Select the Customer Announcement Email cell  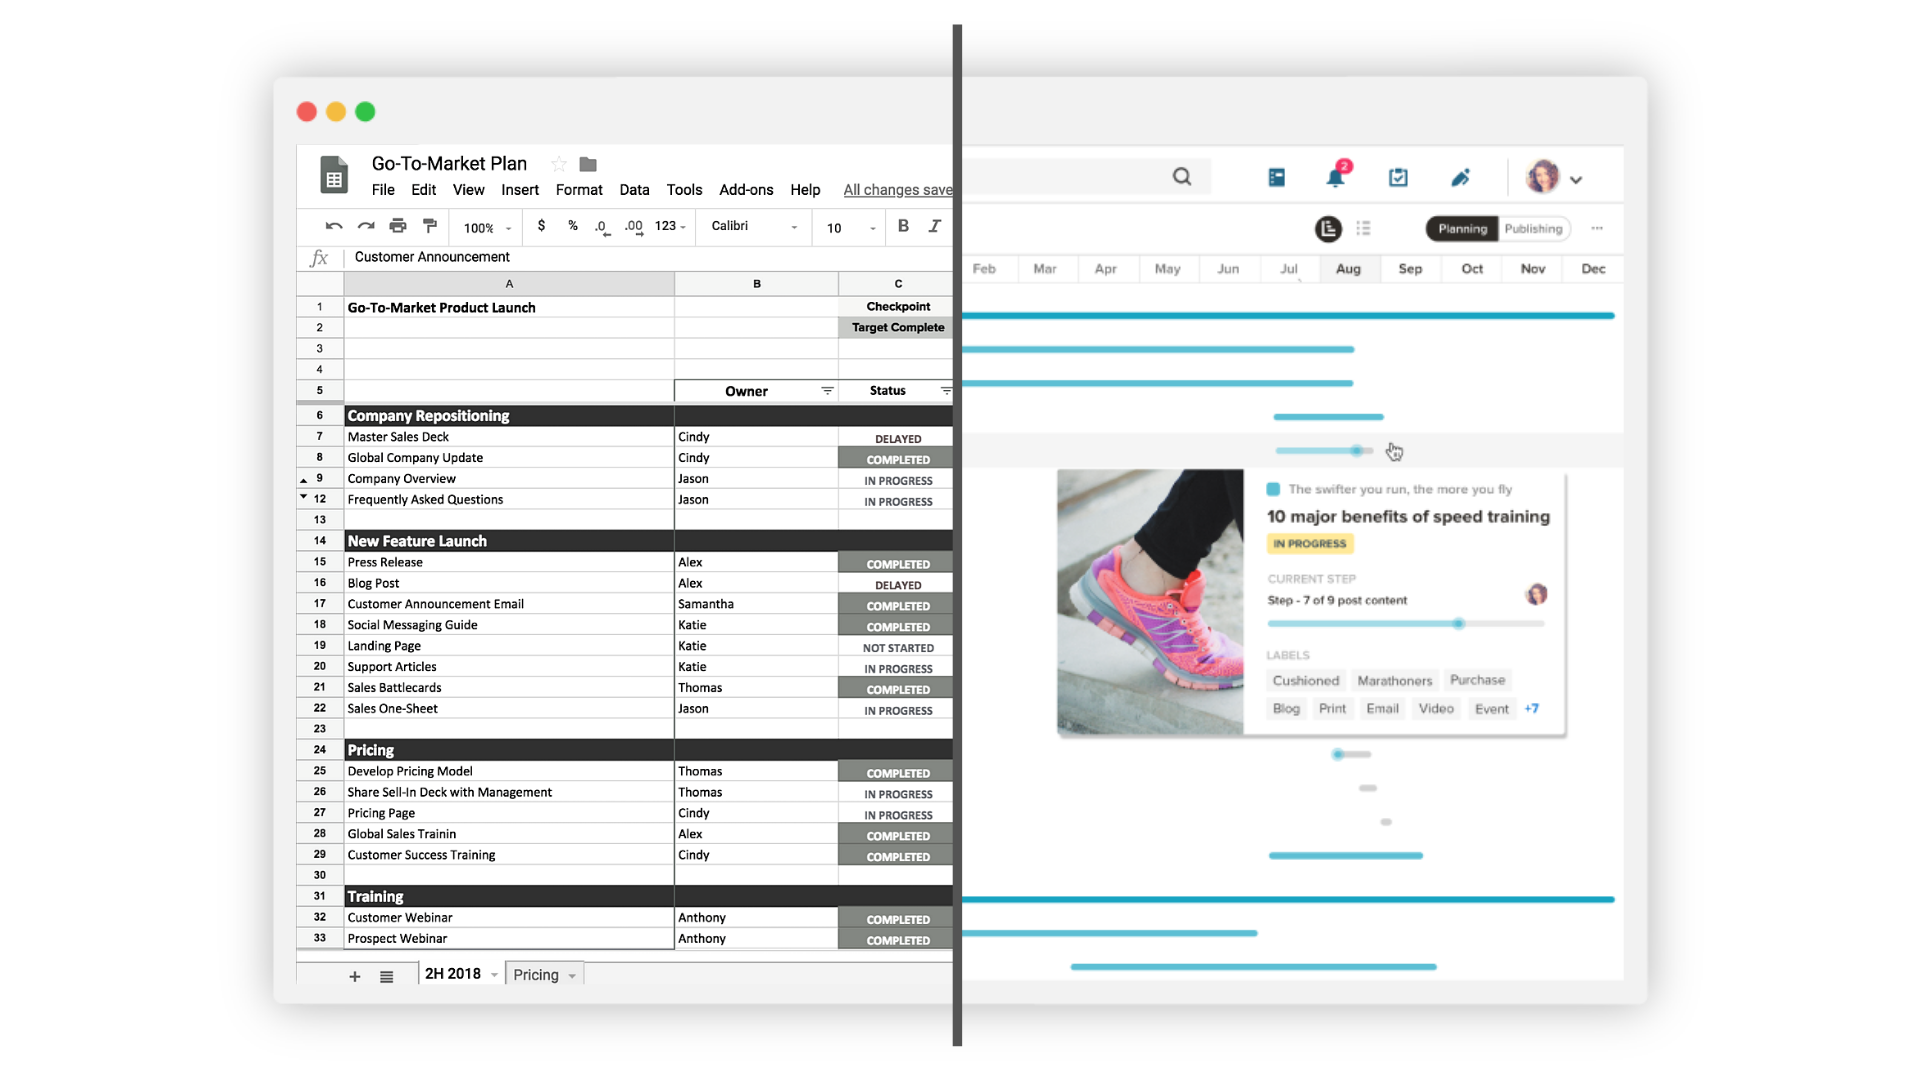pyautogui.click(x=509, y=604)
